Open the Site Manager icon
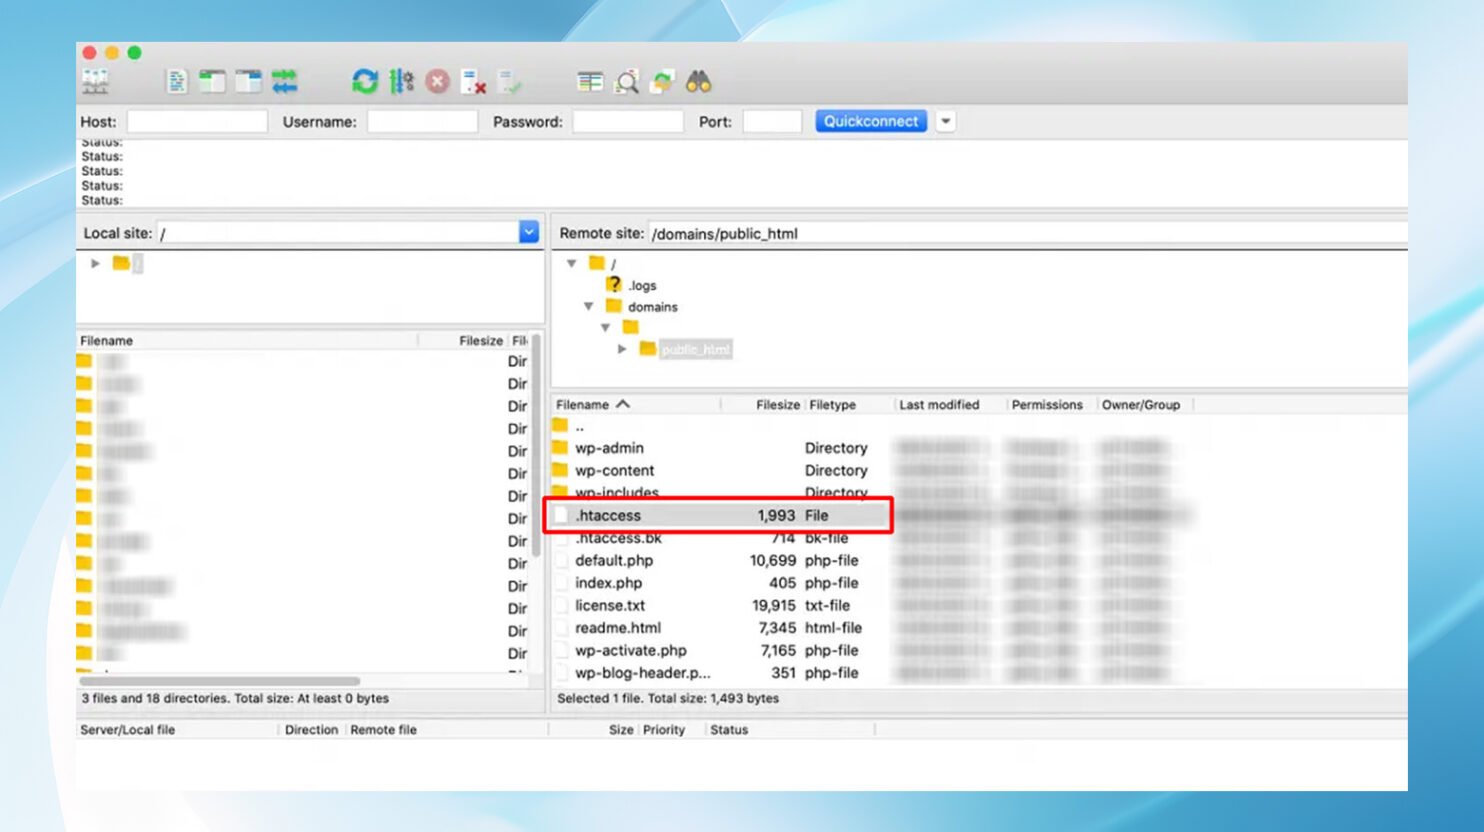This screenshot has width=1484, height=832. click(96, 82)
